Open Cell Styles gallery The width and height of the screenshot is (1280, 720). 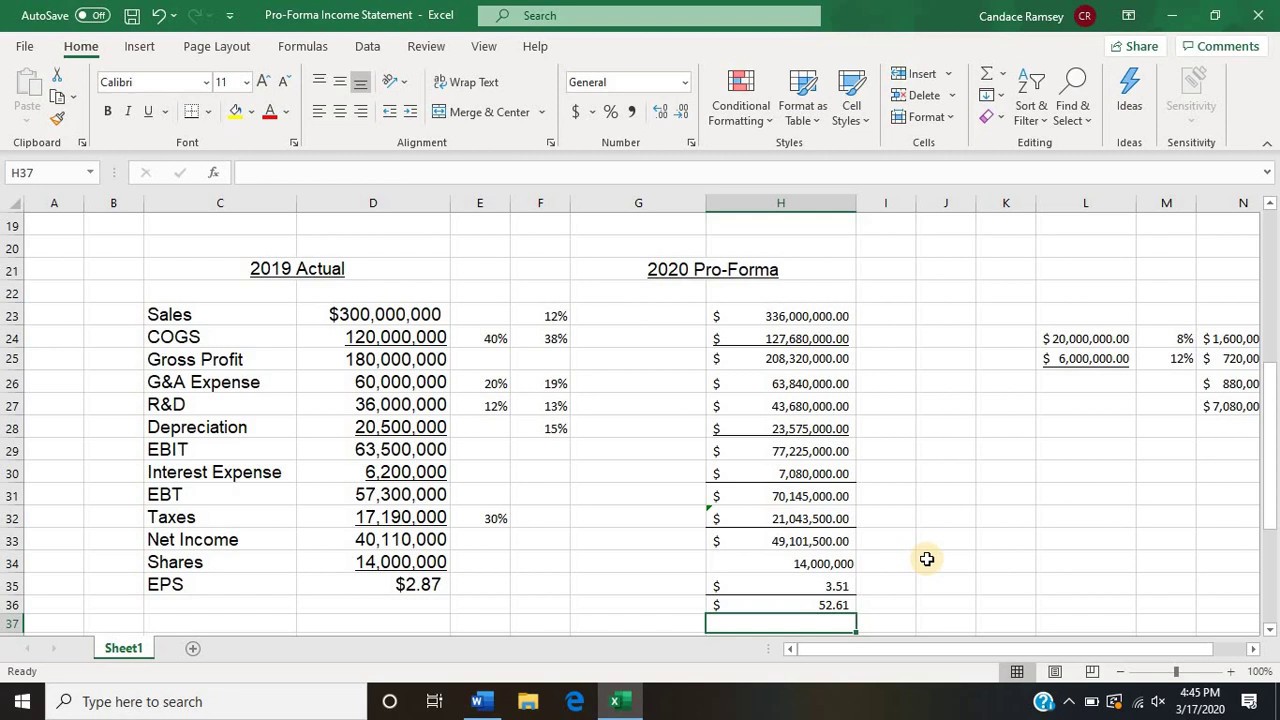click(x=851, y=99)
